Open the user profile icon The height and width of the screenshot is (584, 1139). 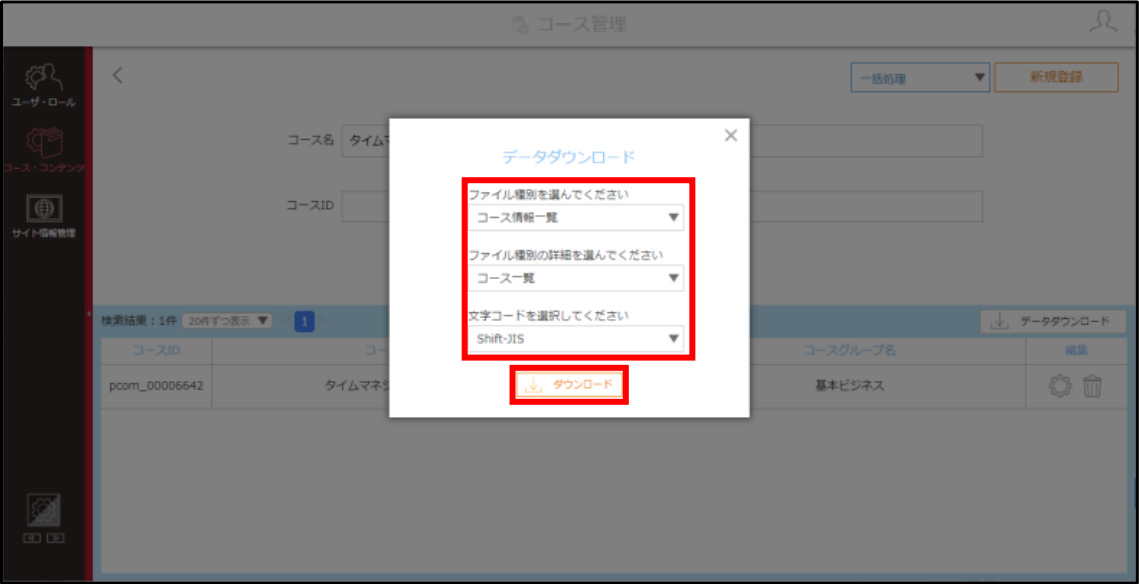click(1103, 23)
